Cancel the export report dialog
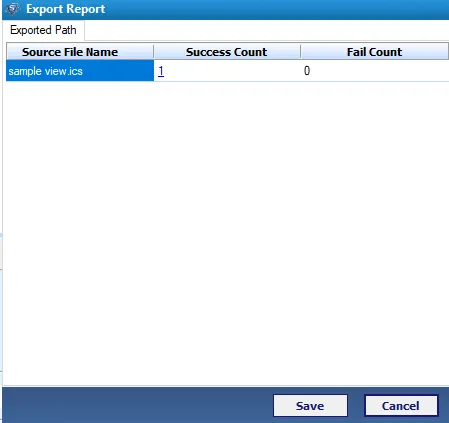449x423 pixels. coord(401,406)
